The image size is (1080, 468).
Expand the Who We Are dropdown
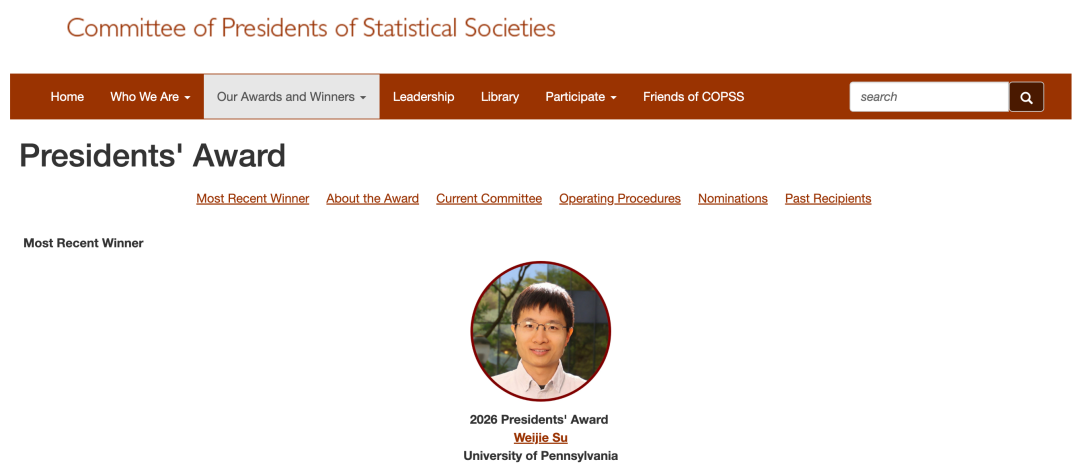[x=150, y=97]
